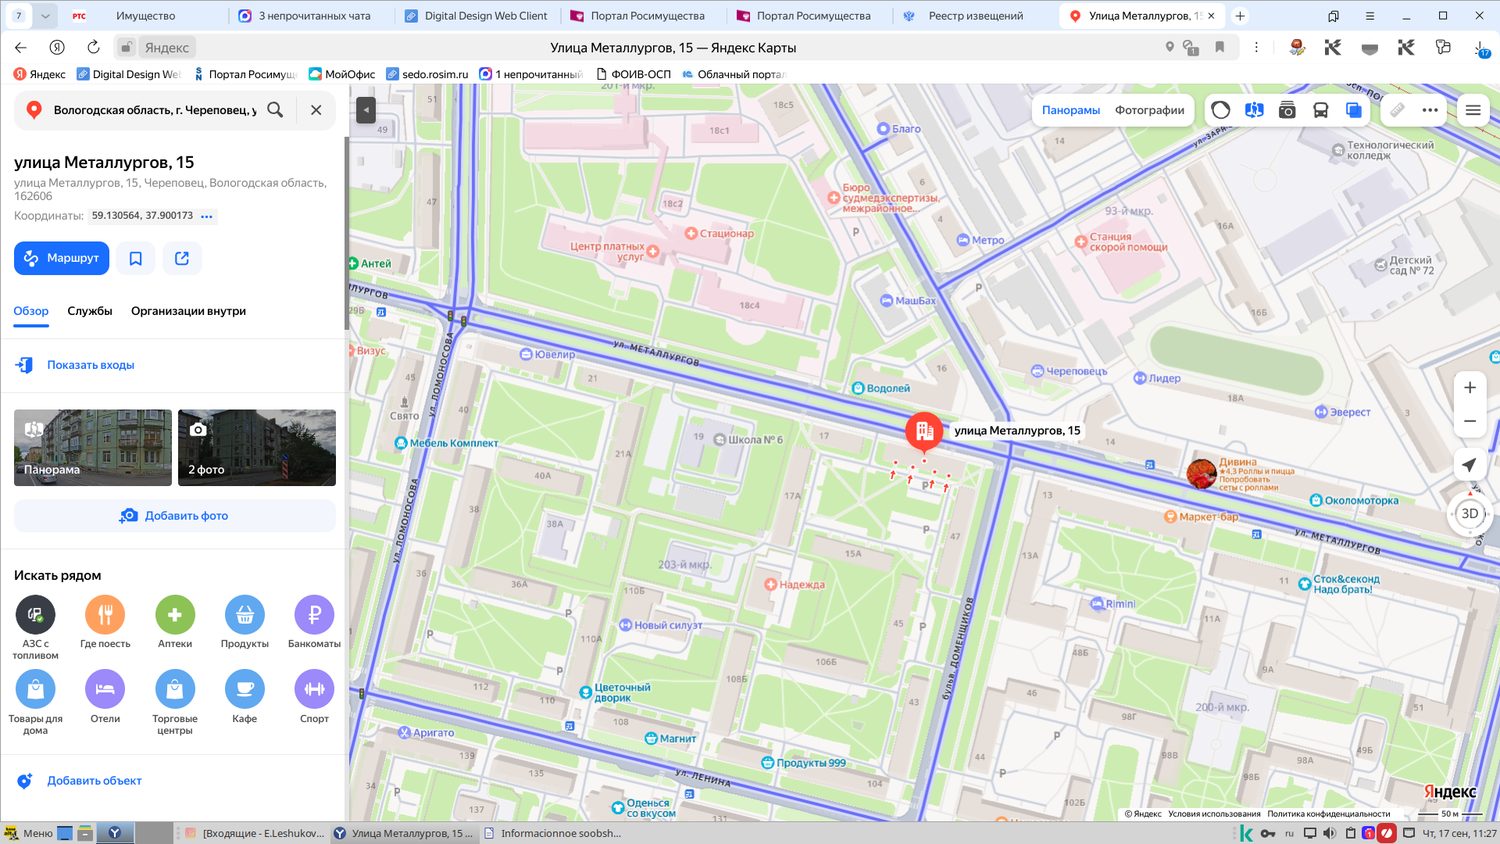Open the 2 фото thumbnail
This screenshot has width=1500, height=844.
257,447
